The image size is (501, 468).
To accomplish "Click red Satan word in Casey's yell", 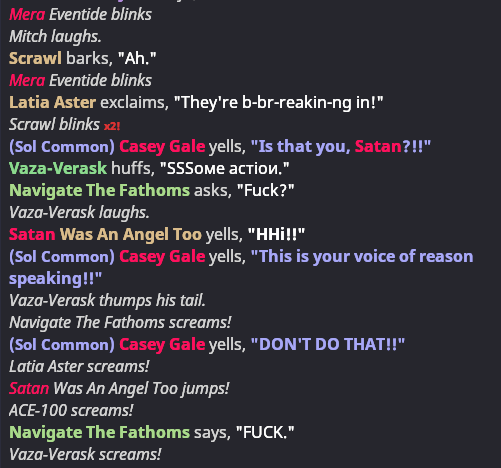I will tap(378, 146).
